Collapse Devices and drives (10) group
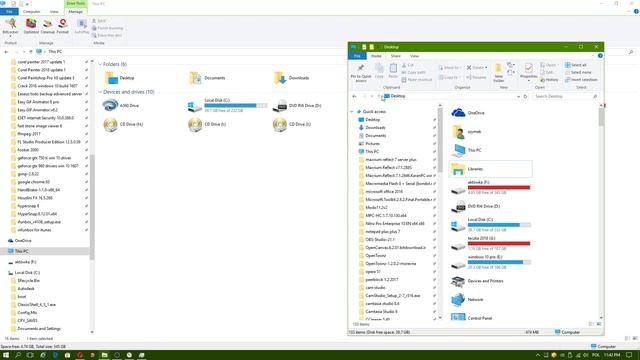 pyautogui.click(x=100, y=92)
